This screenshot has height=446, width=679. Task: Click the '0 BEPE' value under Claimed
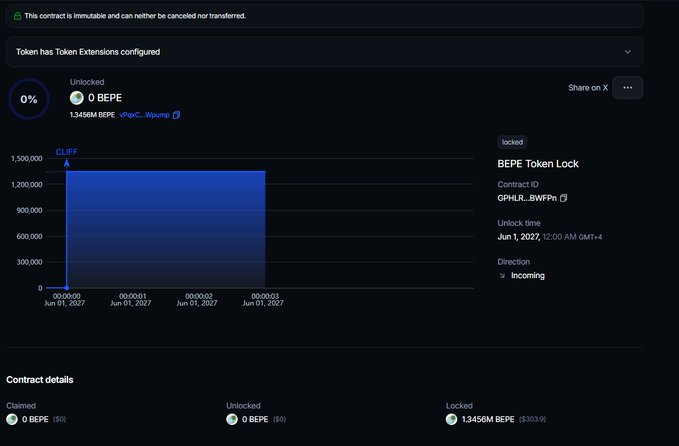(35, 419)
